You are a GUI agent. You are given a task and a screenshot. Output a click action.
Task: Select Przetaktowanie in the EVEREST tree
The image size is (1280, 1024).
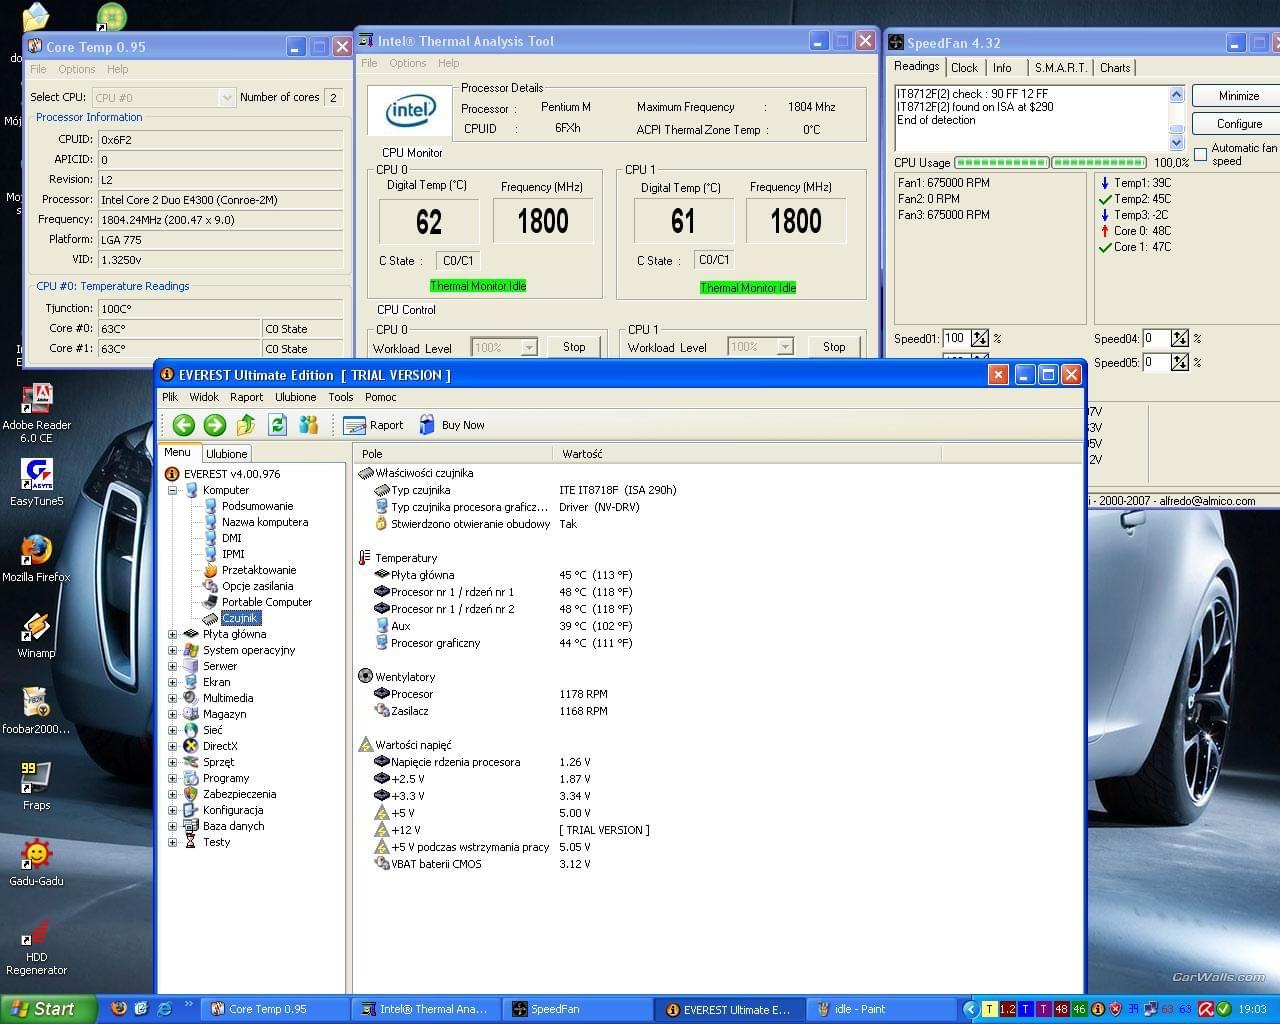[x=258, y=570]
